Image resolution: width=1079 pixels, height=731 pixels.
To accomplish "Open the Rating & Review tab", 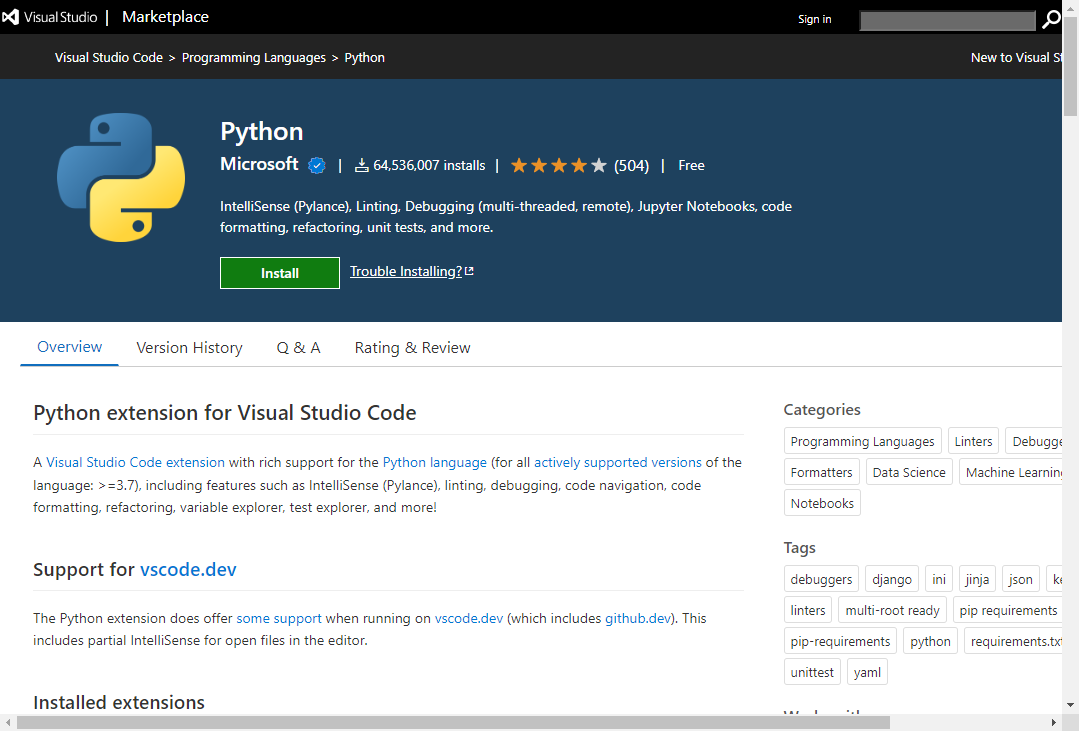I will pos(413,348).
